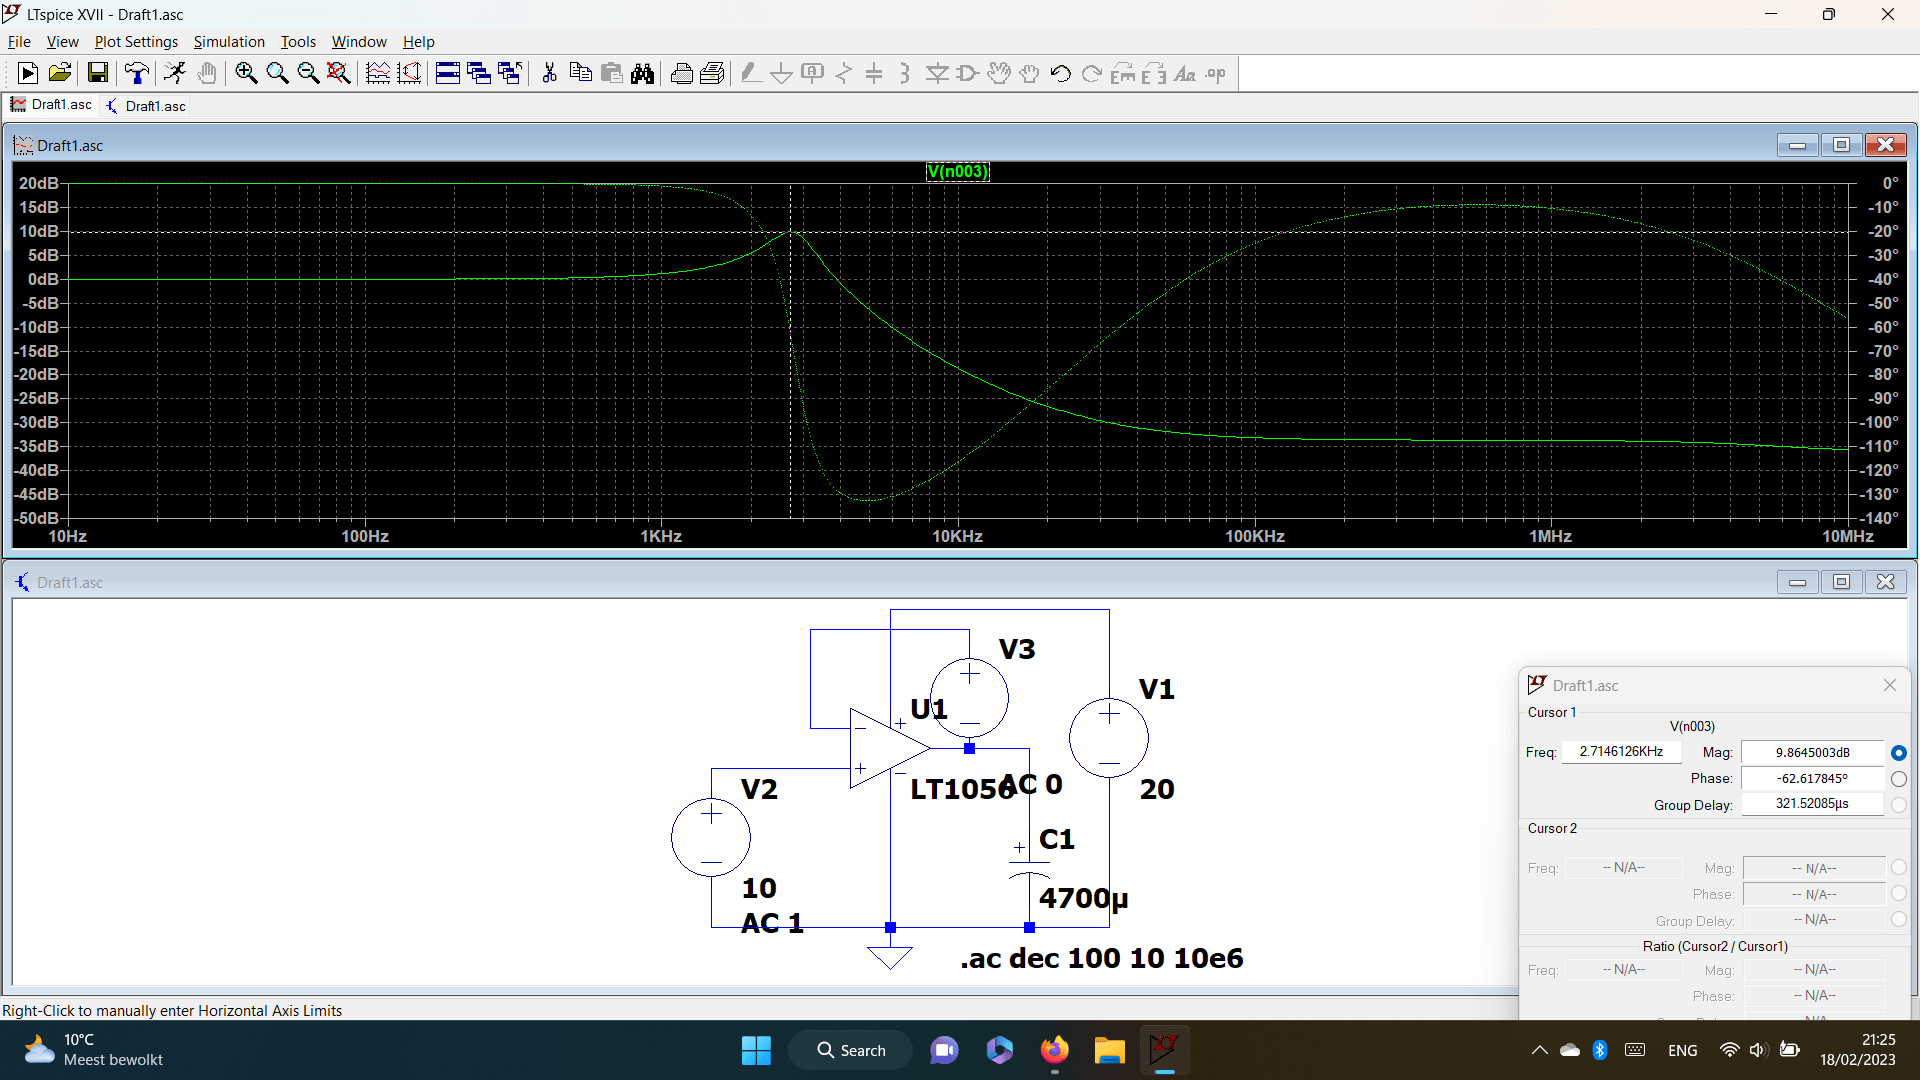This screenshot has height=1080, width=1920.
Task: Click the Mirror toolbar icon
Action: [1154, 73]
